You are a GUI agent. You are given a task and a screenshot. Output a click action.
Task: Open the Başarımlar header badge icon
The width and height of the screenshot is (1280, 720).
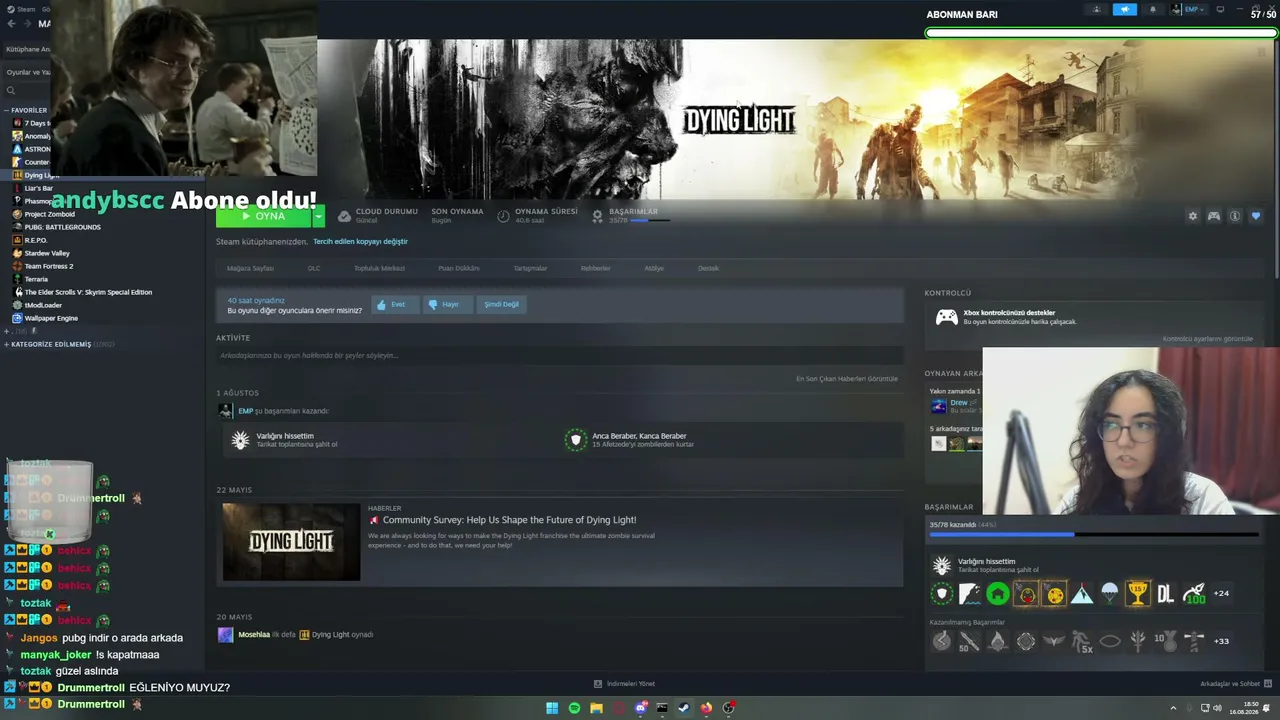coord(598,216)
